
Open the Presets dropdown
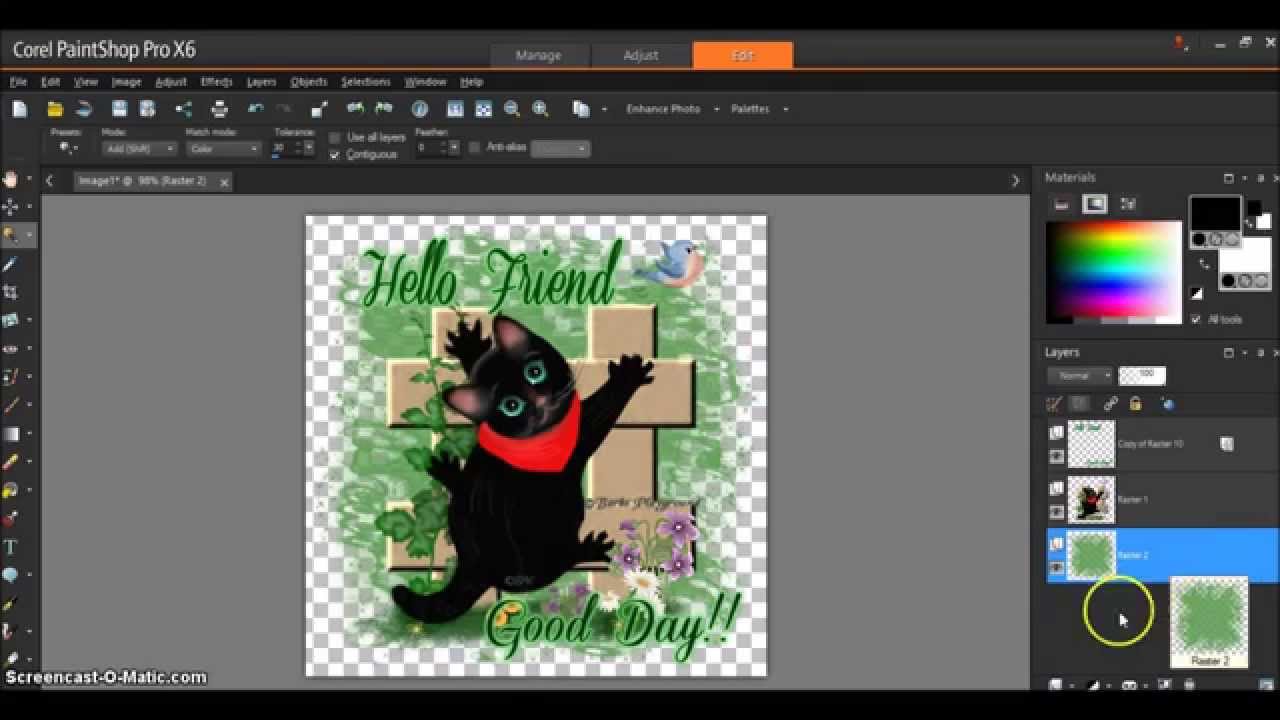68,148
